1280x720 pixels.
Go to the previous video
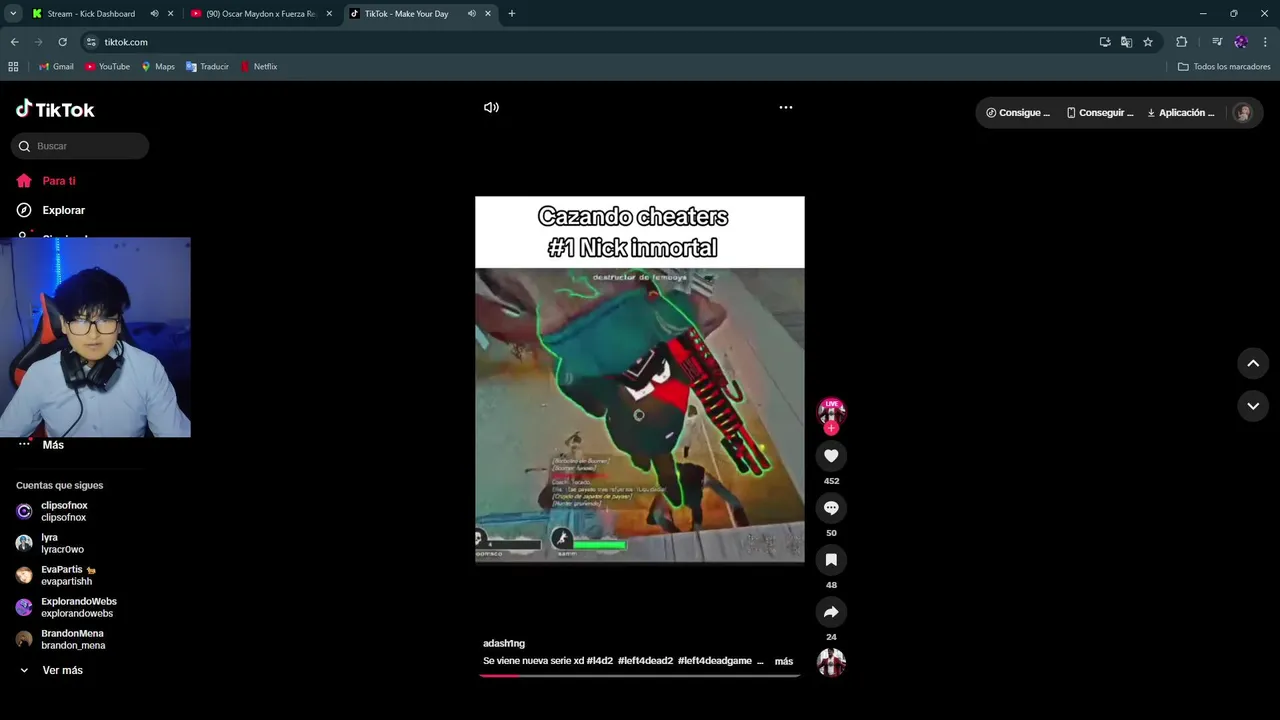(x=1253, y=364)
